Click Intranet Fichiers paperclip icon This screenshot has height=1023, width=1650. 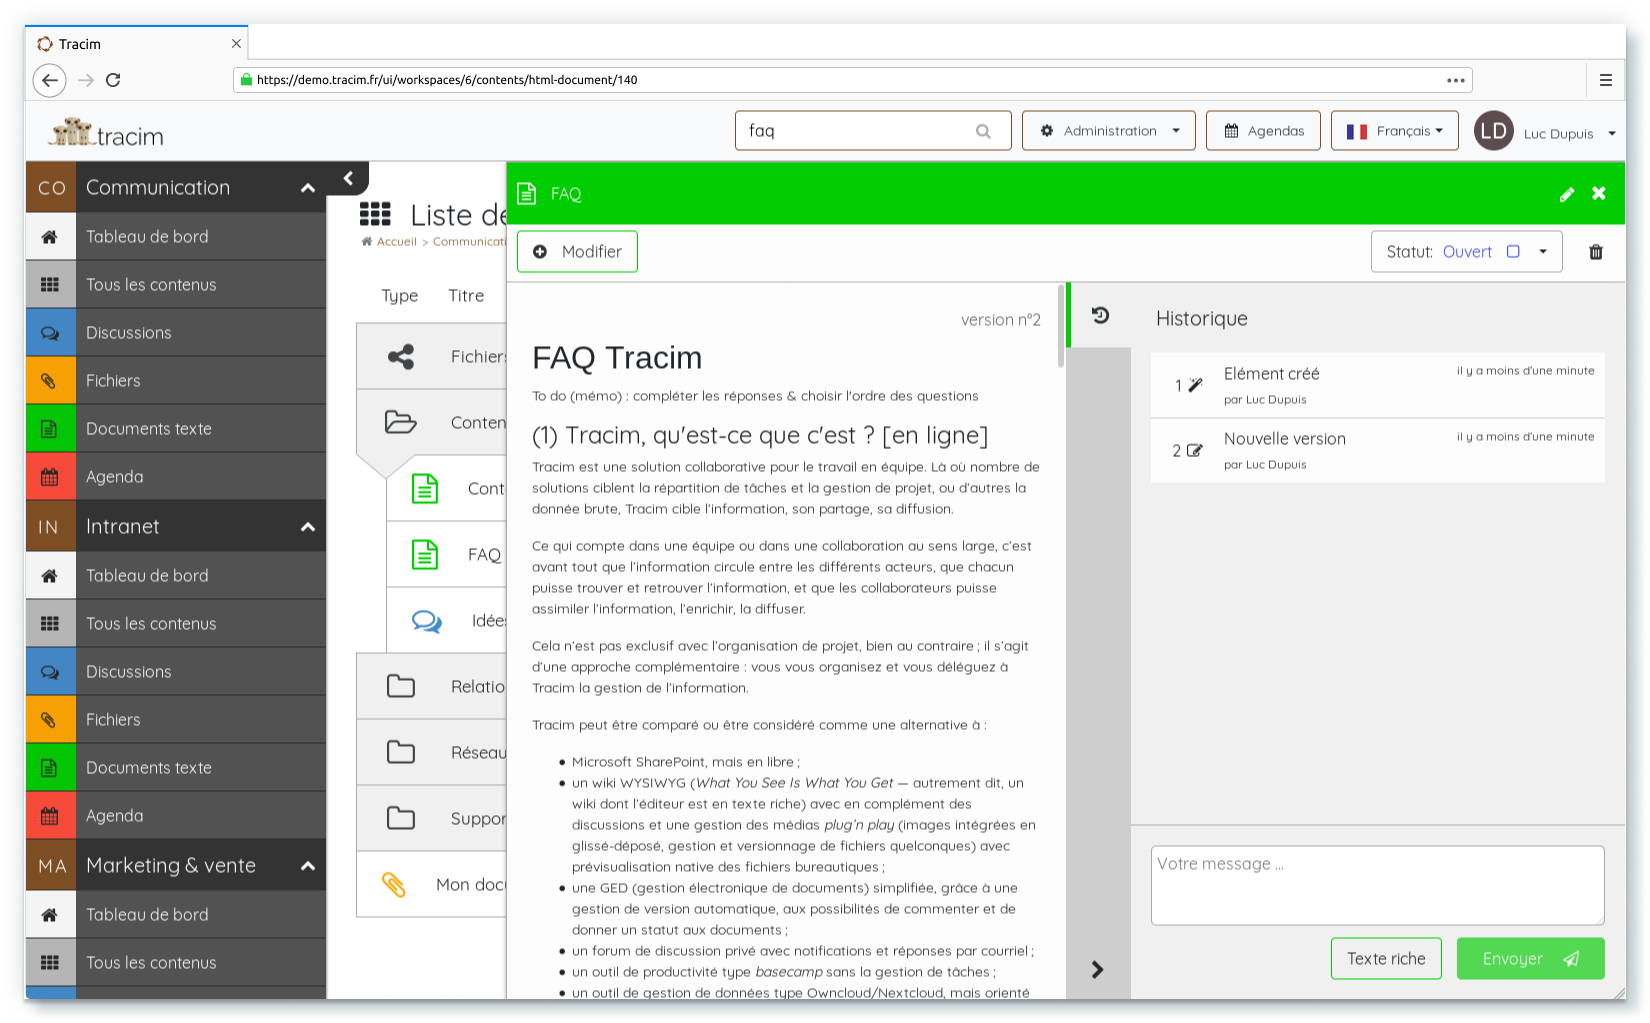coord(50,720)
